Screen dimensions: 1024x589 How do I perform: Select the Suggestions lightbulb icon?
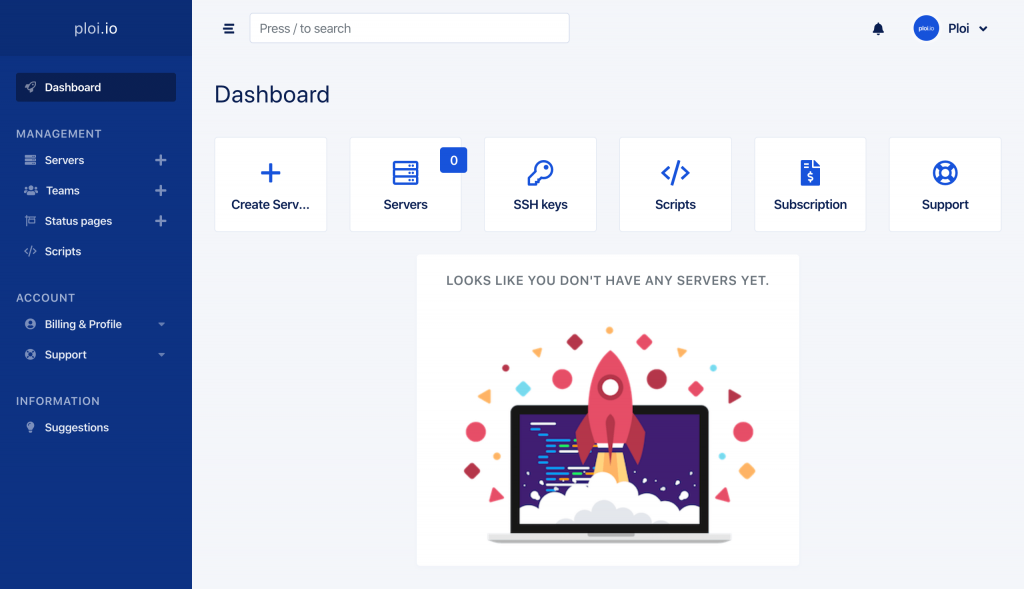(x=30, y=427)
